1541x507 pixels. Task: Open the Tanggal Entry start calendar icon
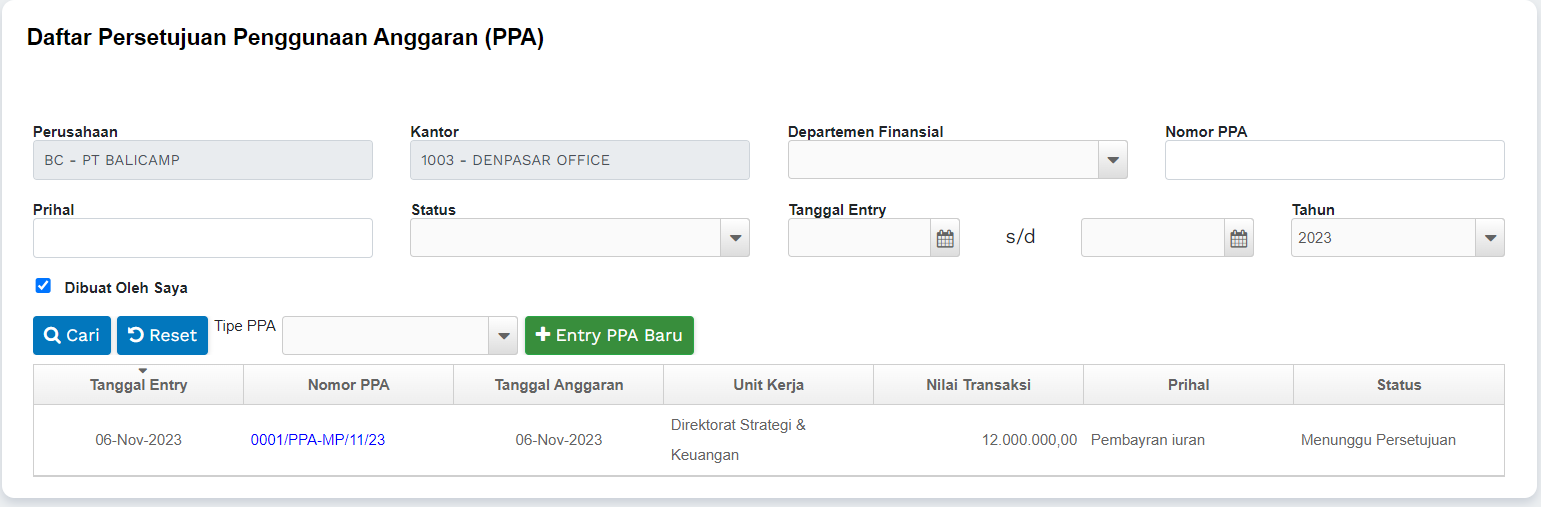945,239
